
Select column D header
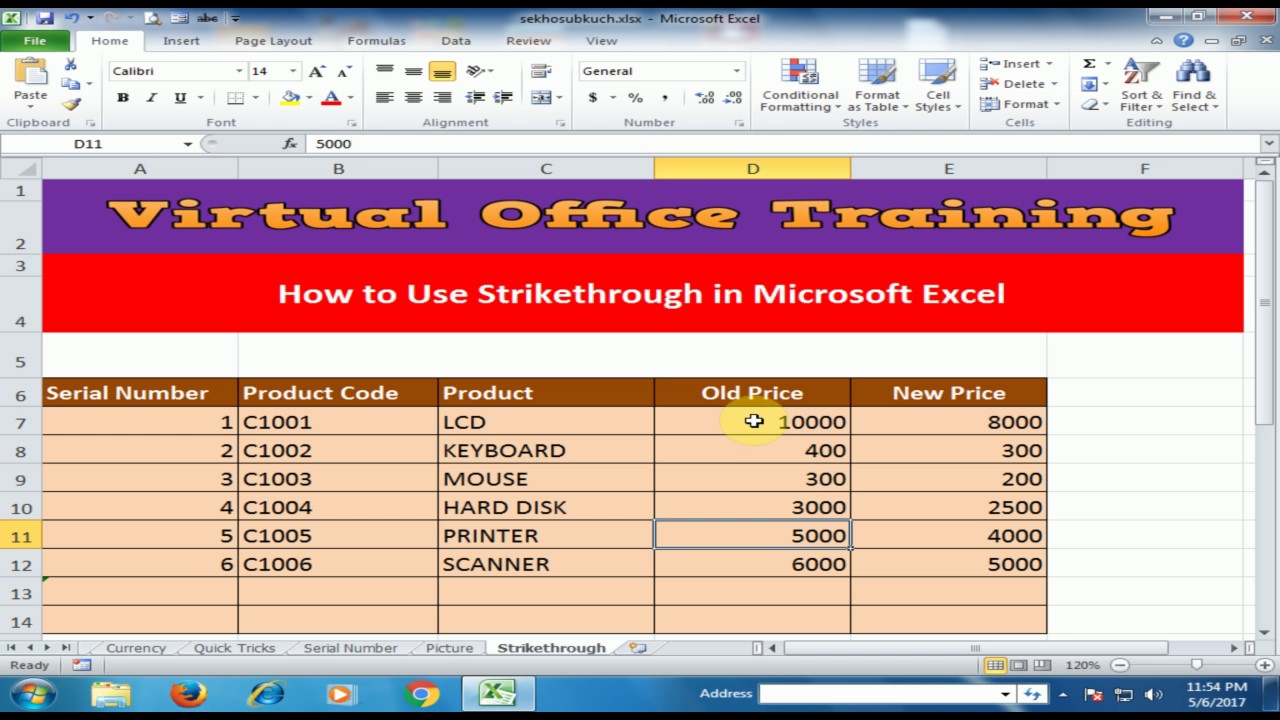(x=752, y=169)
